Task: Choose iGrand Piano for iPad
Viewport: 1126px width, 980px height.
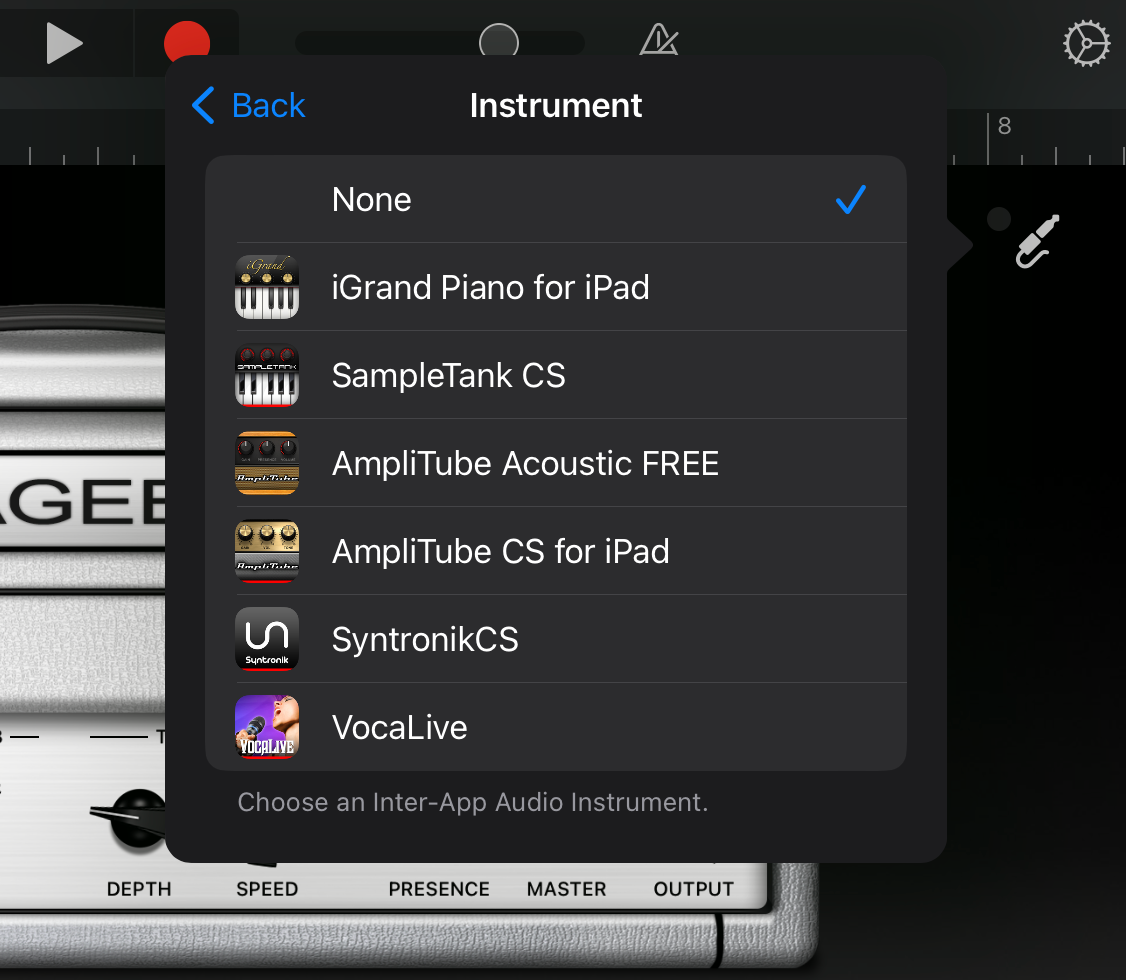Action: [556, 287]
